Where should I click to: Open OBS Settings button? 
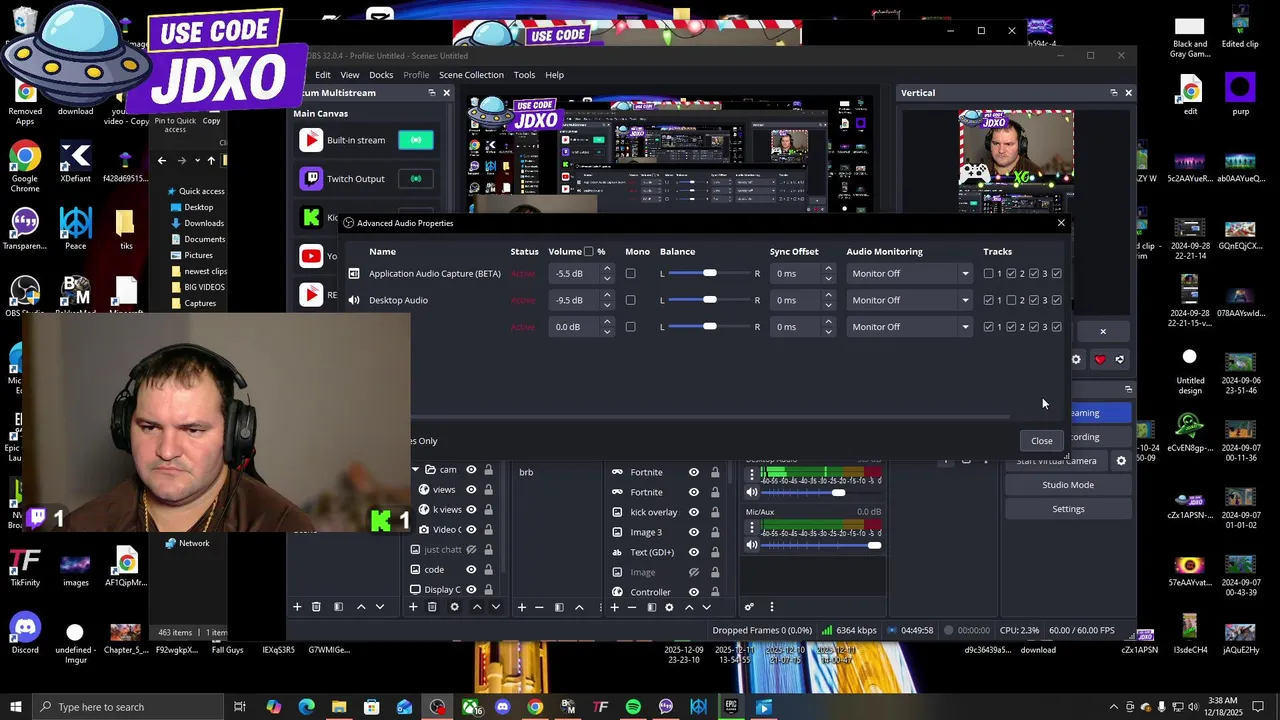1068,509
